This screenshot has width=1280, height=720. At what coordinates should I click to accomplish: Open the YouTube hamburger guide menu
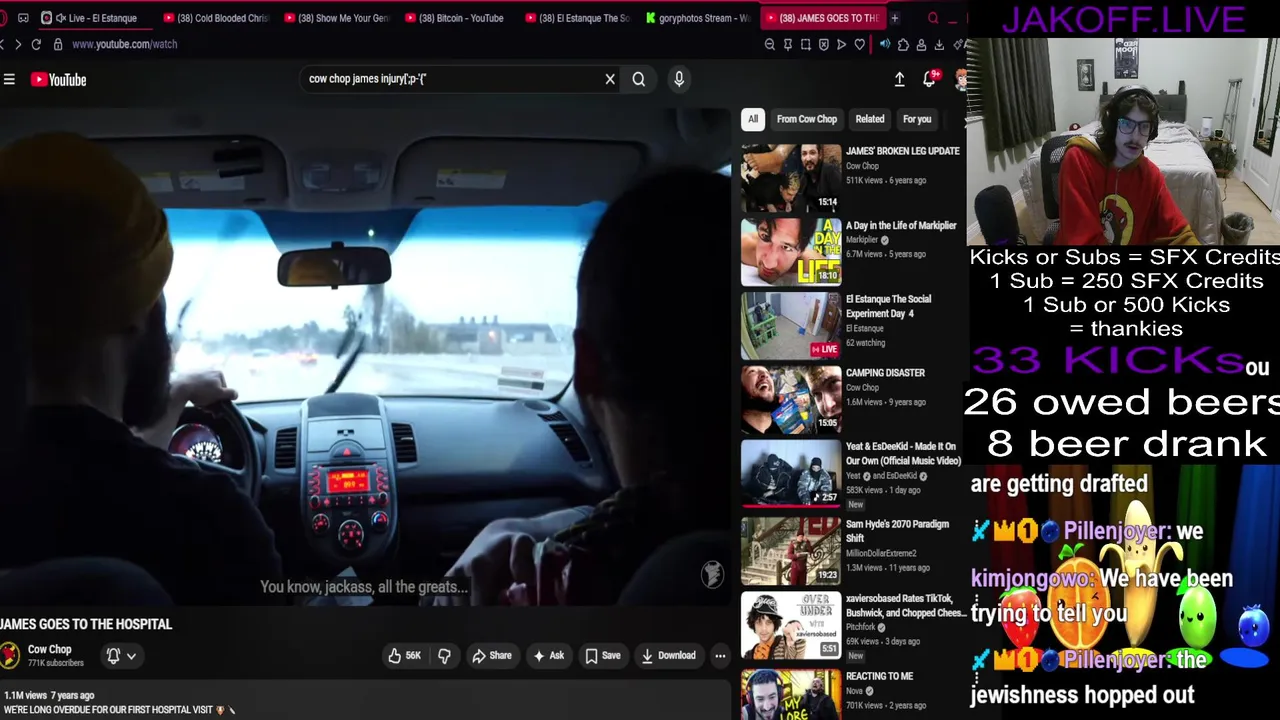9,80
